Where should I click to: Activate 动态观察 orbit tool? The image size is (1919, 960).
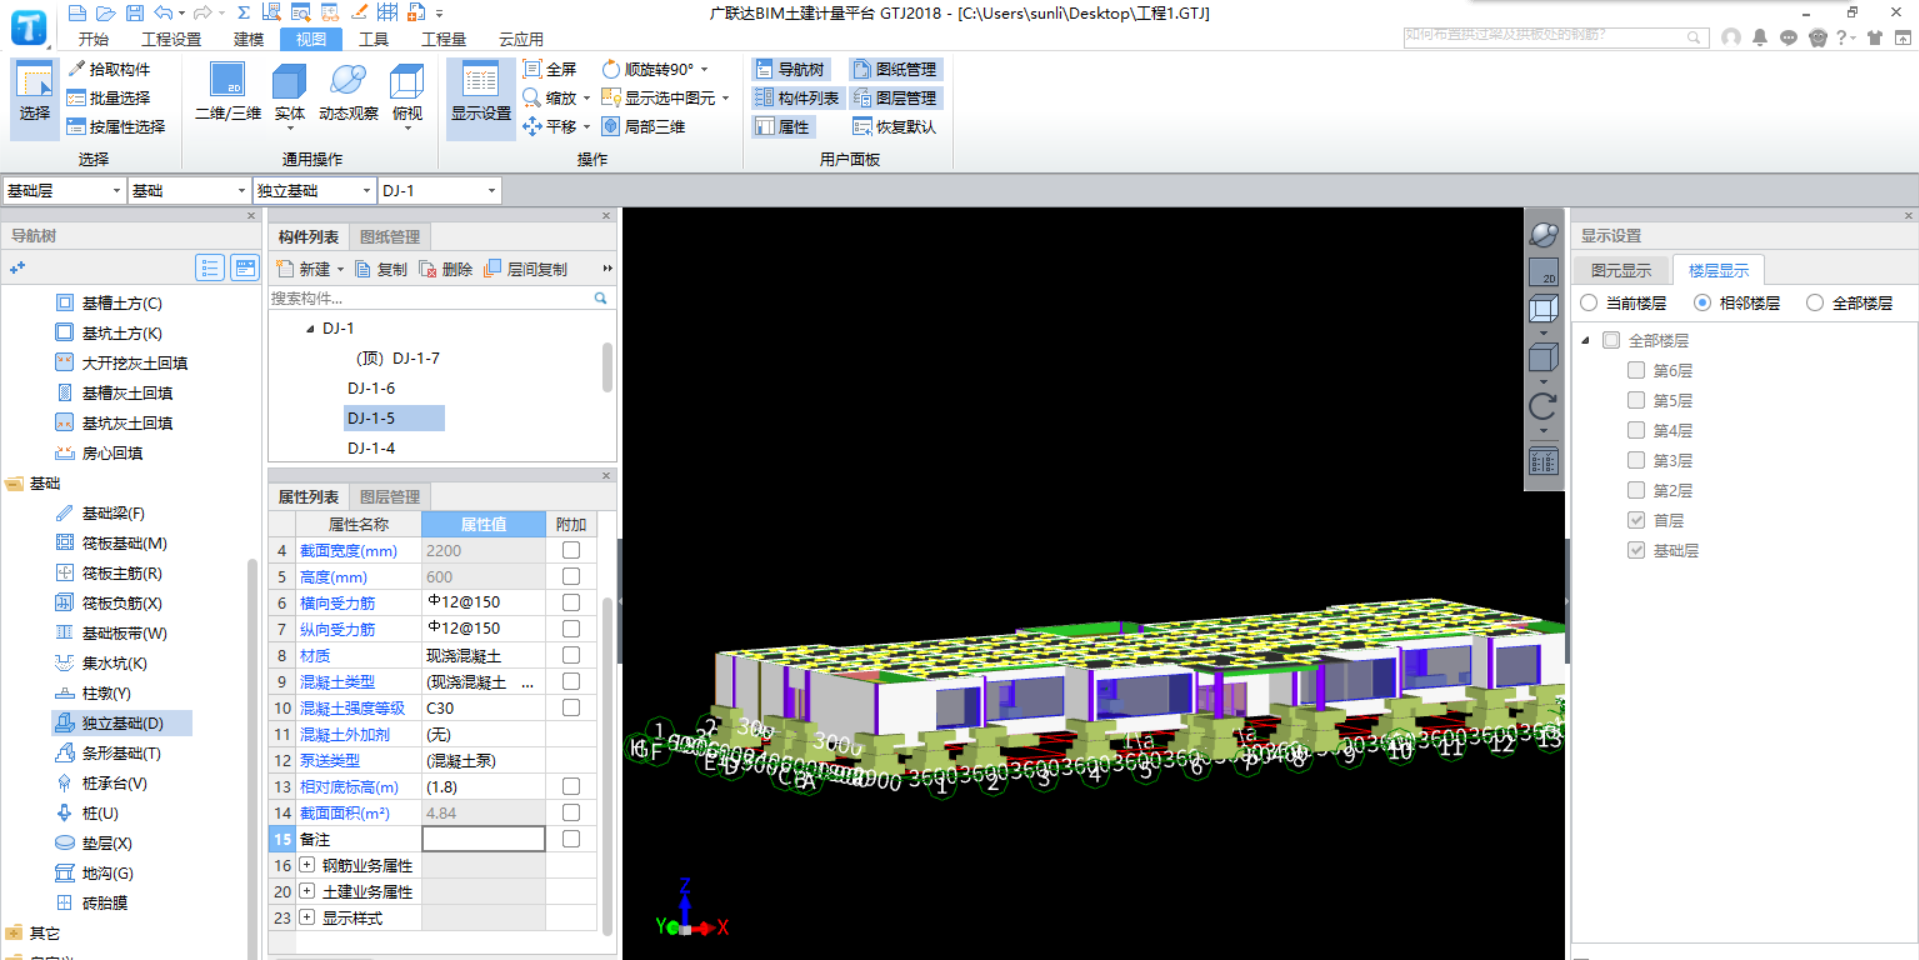pos(348,93)
